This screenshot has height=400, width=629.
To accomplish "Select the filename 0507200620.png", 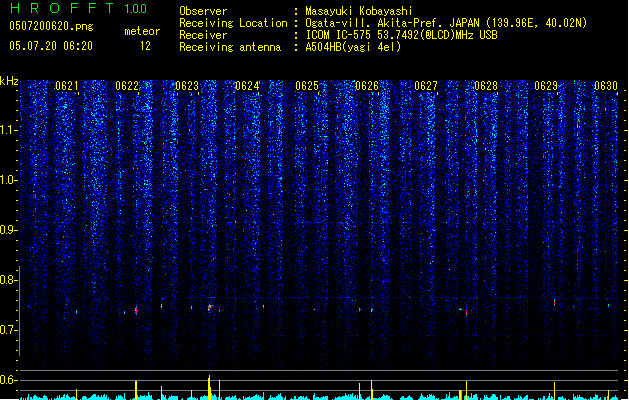I will point(51,26).
